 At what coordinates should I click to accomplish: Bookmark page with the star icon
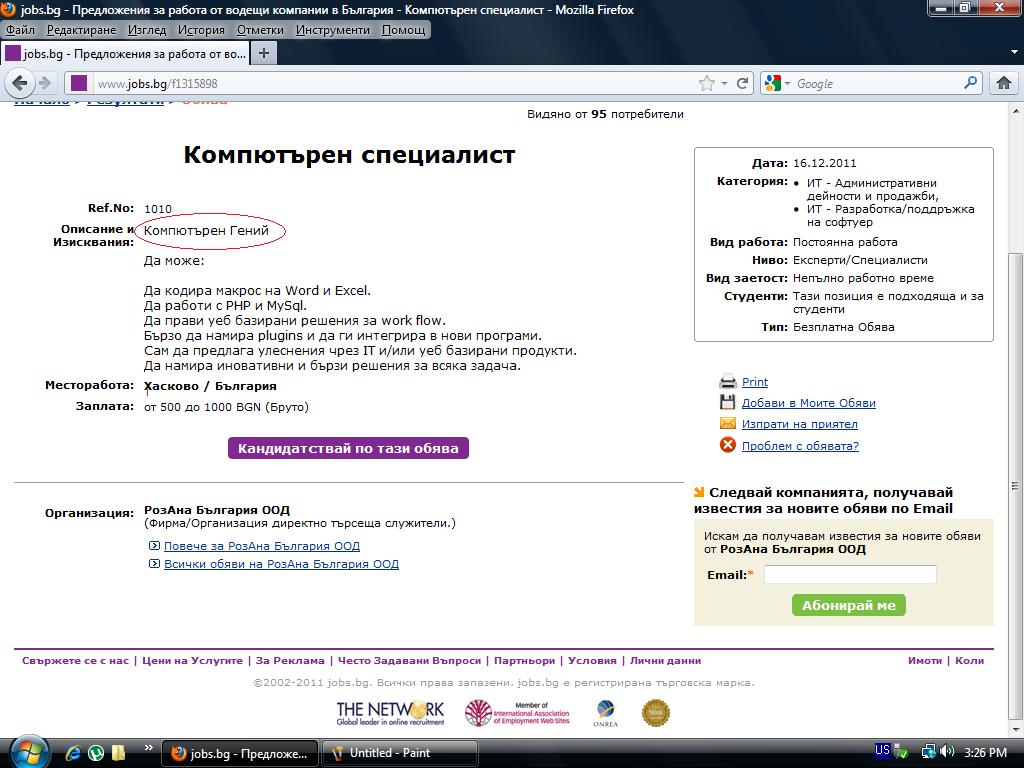point(706,83)
